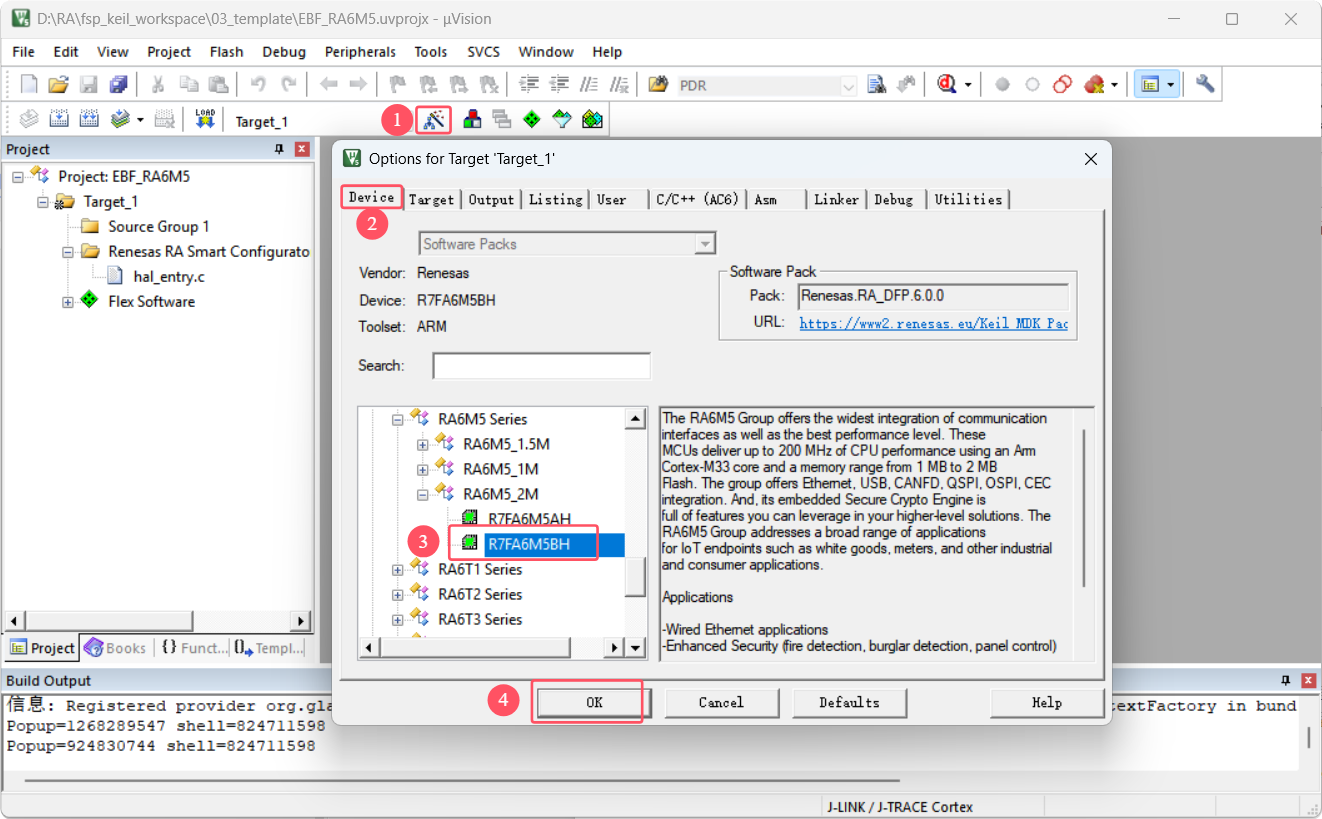Select the RA6T3 Series entry
Screen dimensions: 1322x819
(x=480, y=619)
